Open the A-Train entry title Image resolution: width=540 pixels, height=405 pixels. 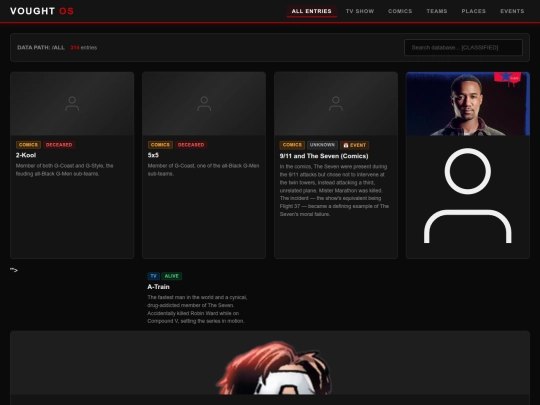pos(158,287)
